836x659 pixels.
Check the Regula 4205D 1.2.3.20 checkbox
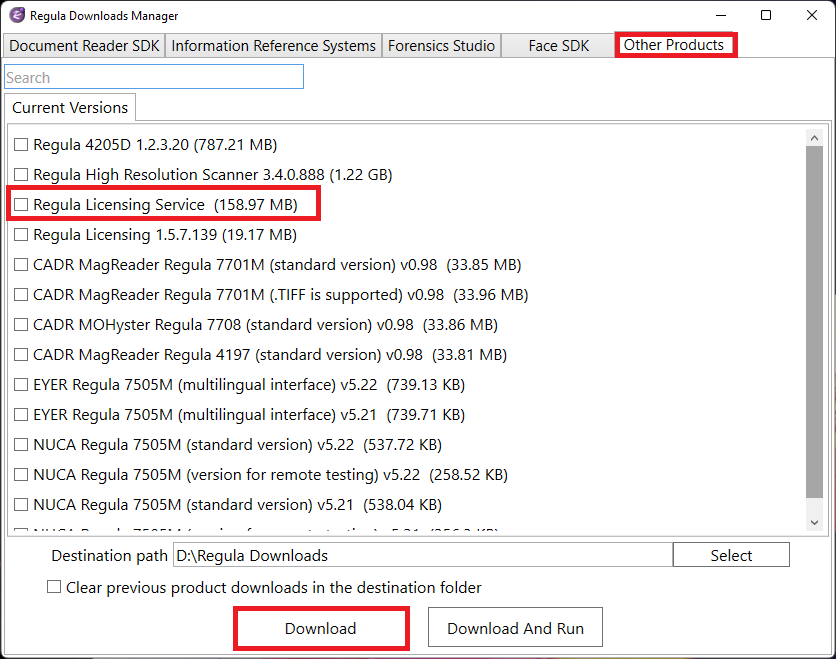pos(21,144)
